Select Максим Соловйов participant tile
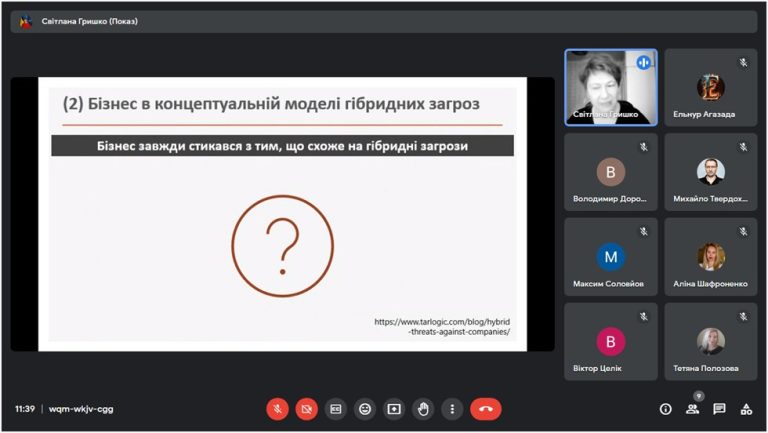 tap(611, 257)
